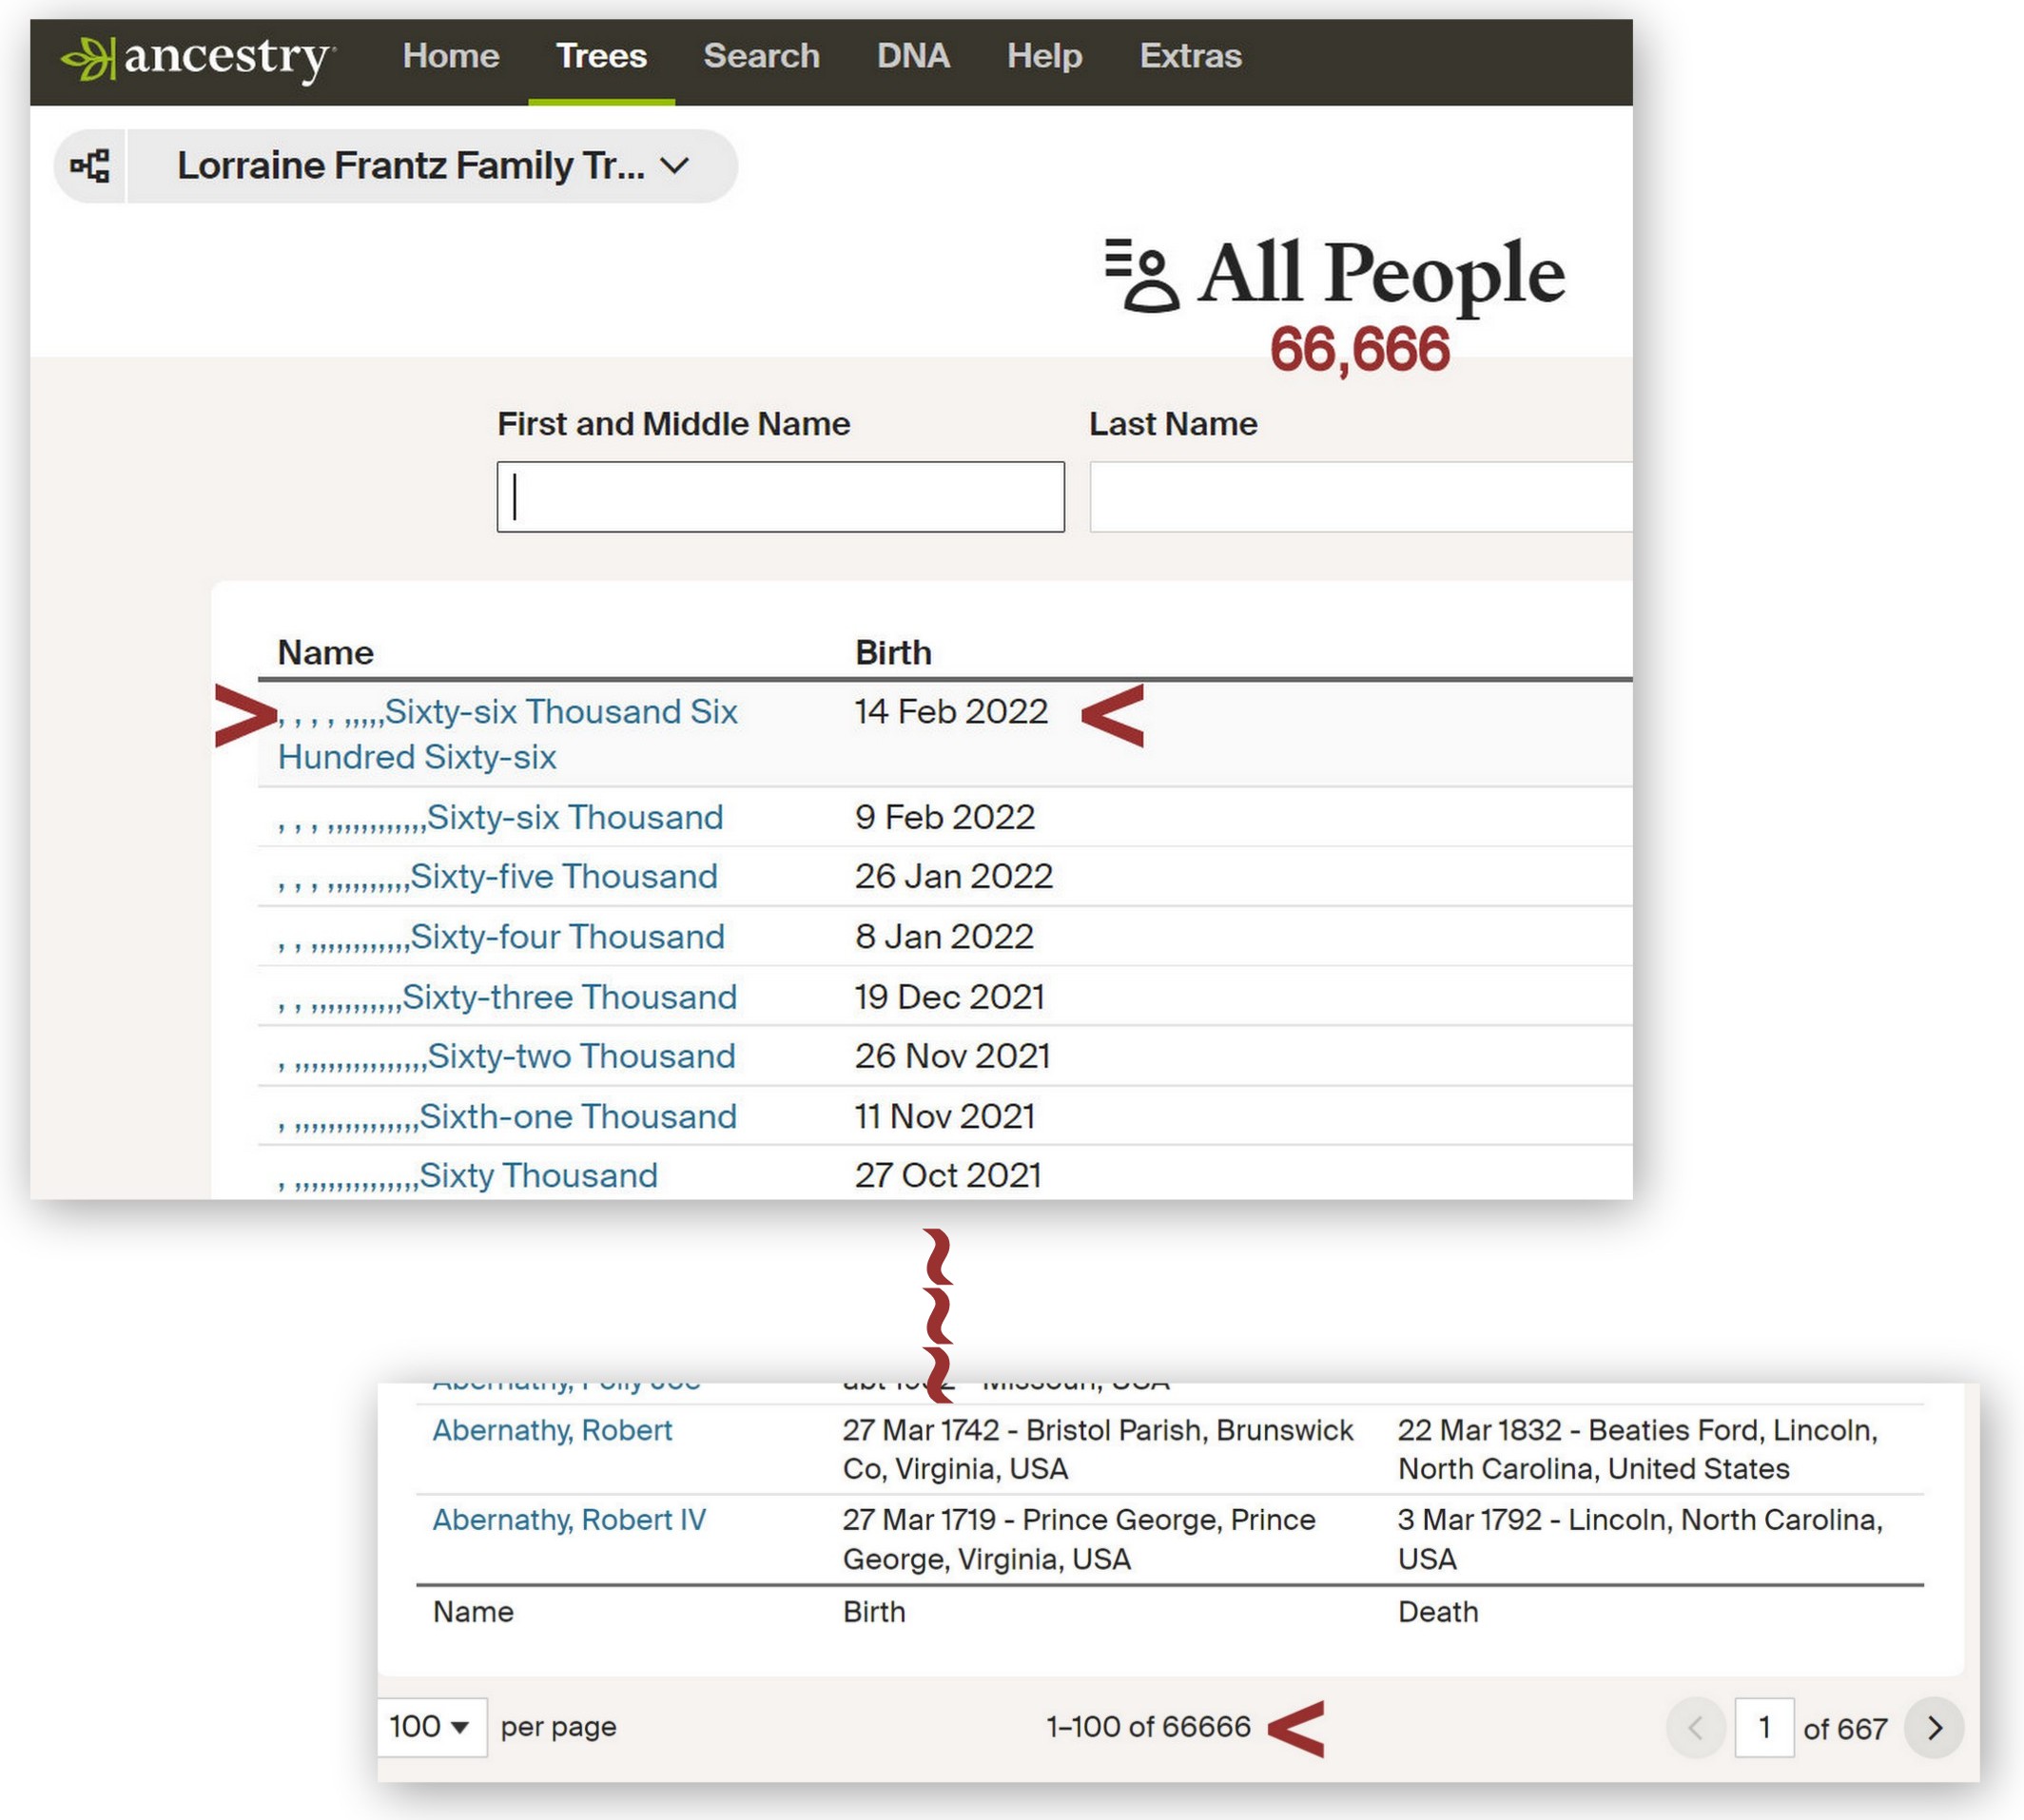Click the Last Name input field

[x=1360, y=497]
